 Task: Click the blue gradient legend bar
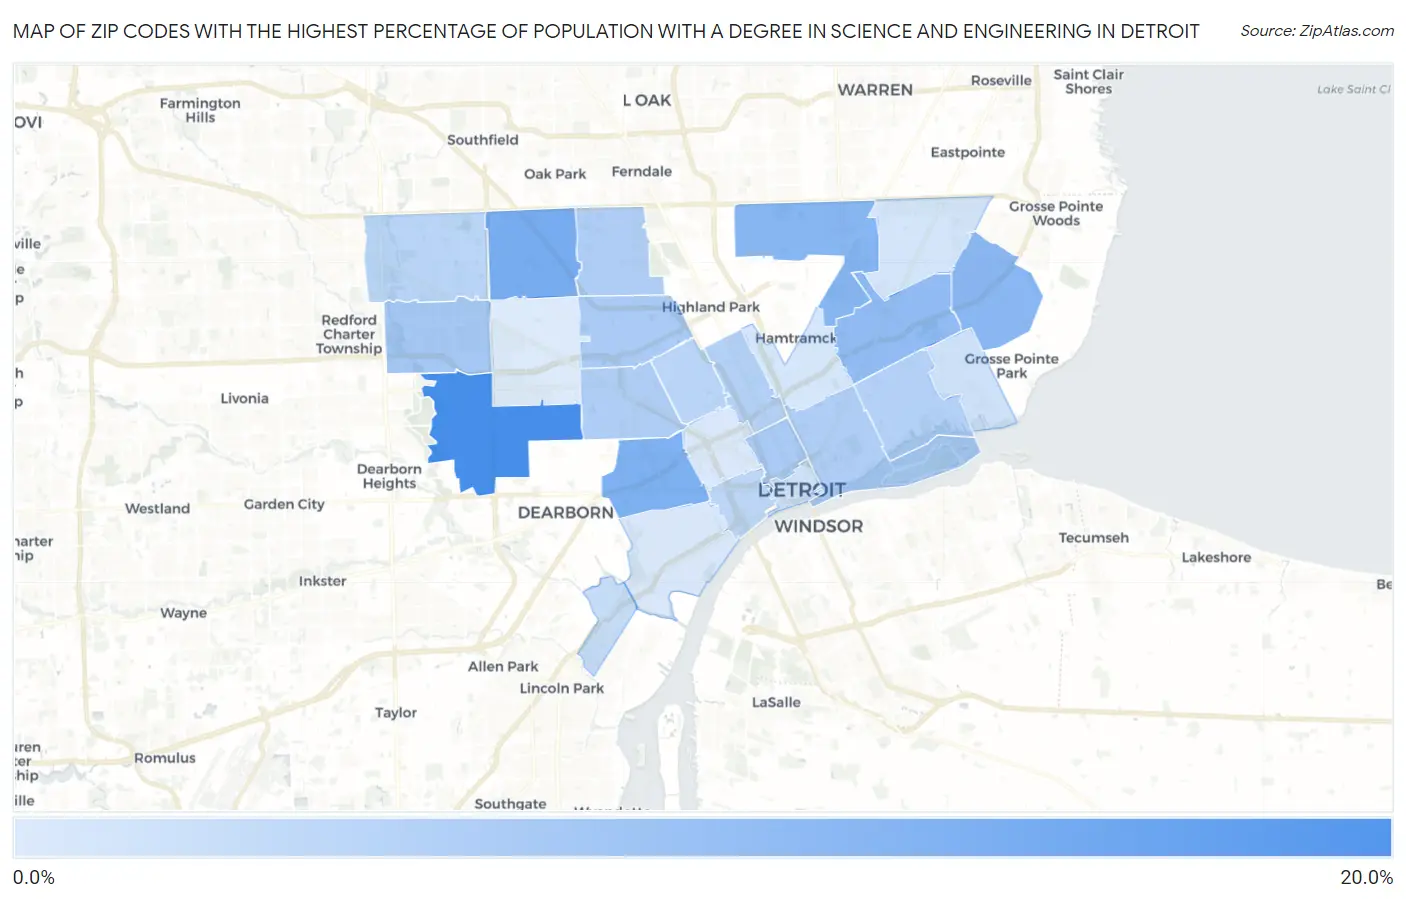702,838
